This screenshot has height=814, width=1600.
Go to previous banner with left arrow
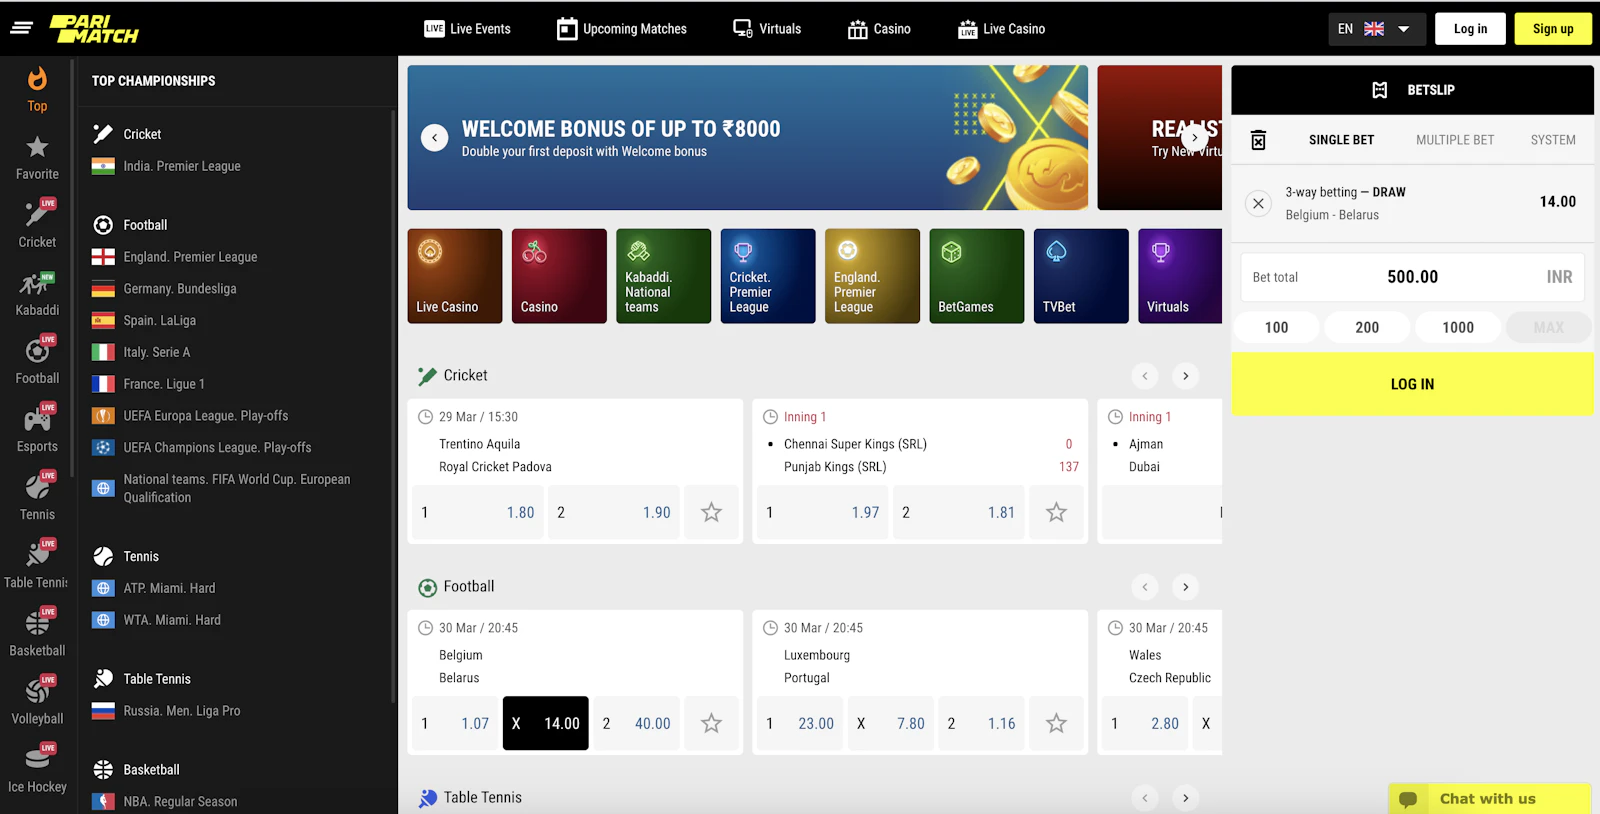coord(434,138)
